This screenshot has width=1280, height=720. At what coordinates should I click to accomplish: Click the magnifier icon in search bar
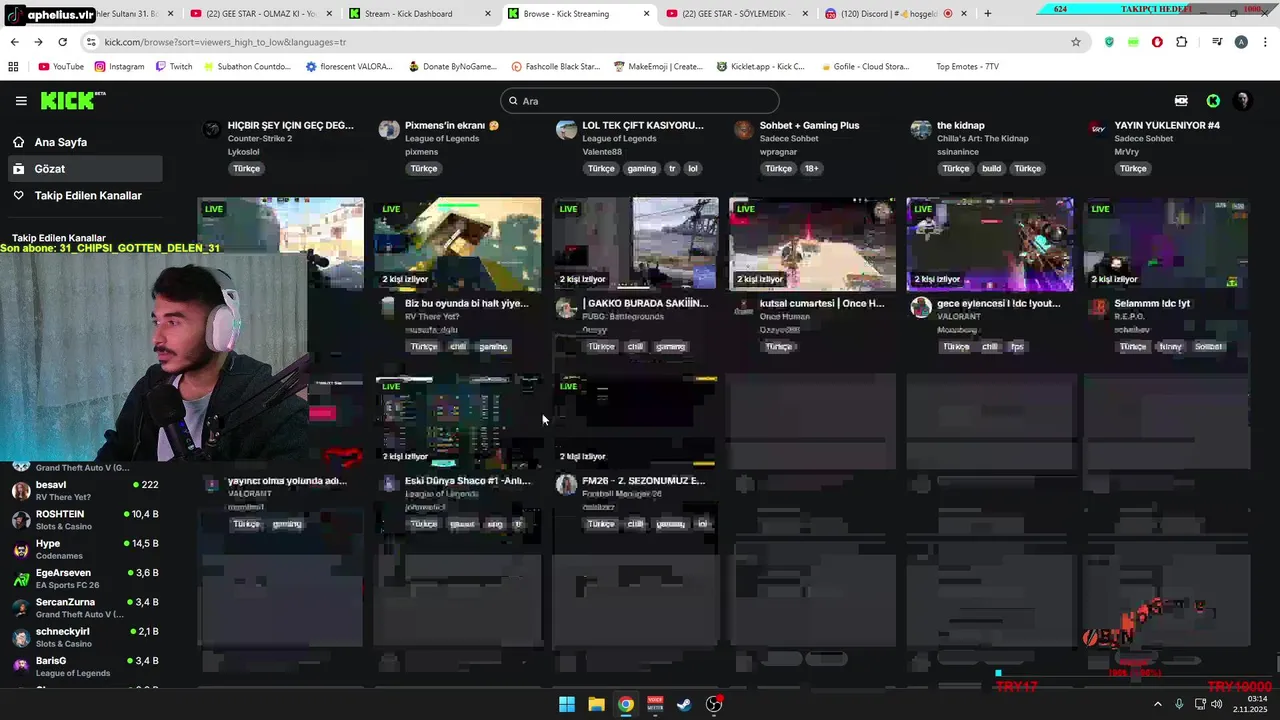[x=513, y=101]
